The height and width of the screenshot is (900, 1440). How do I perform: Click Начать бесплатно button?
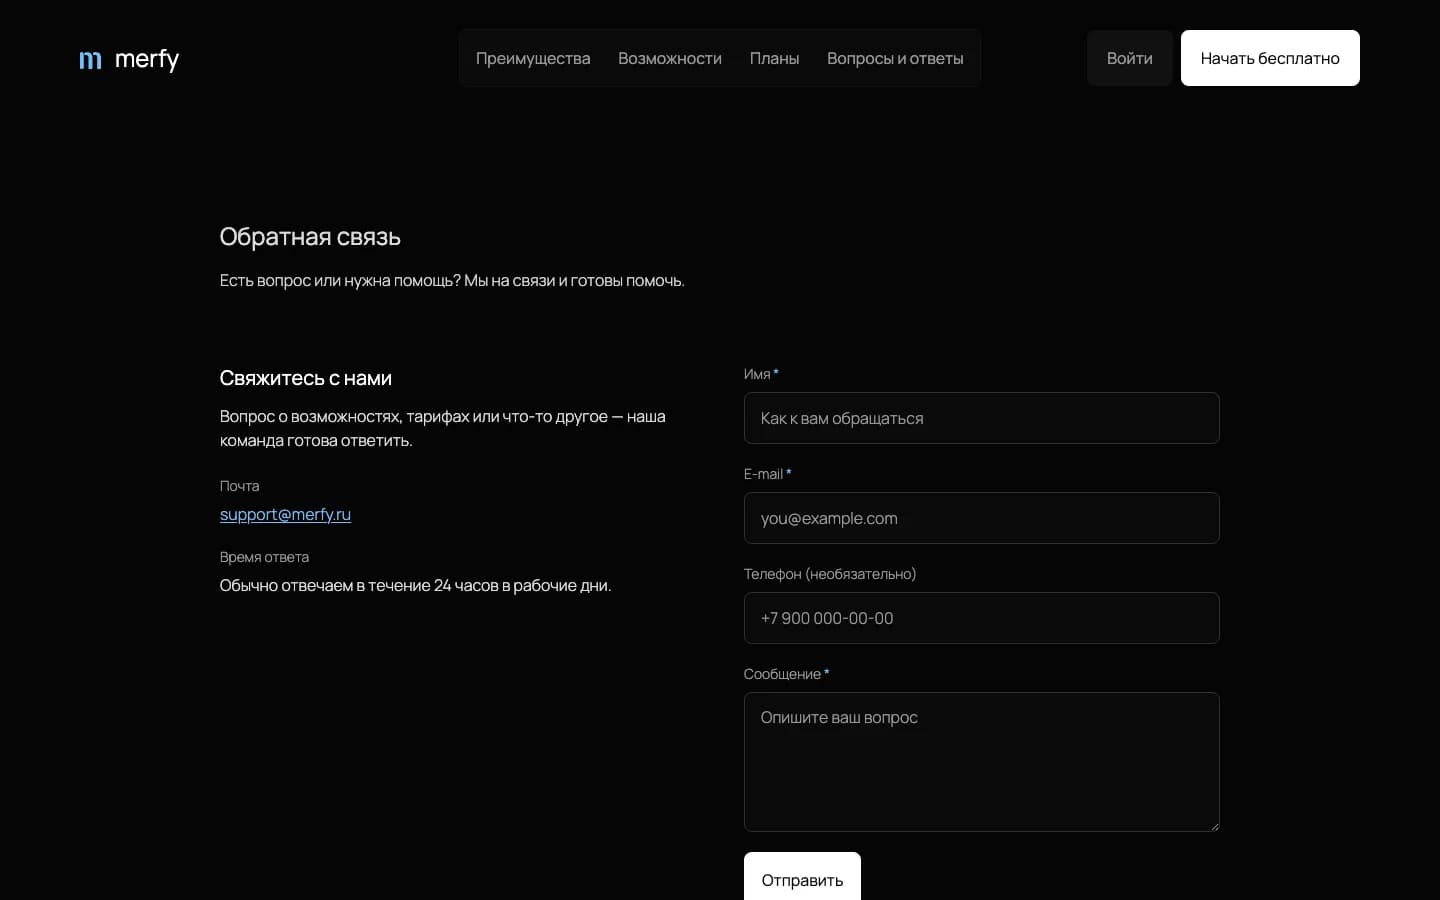pos(1270,58)
